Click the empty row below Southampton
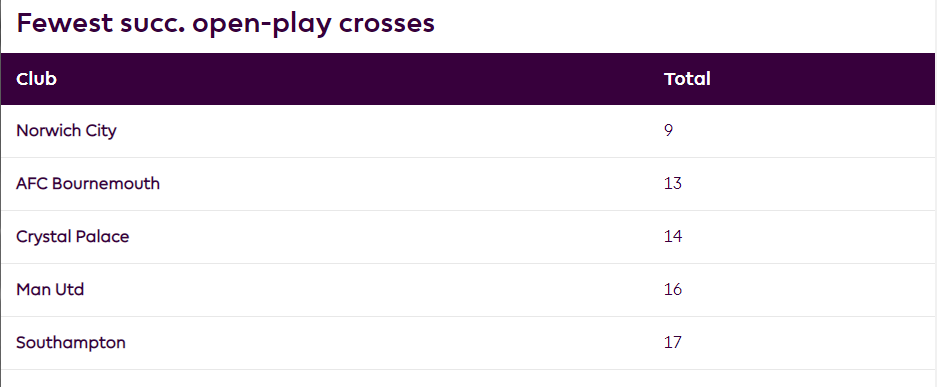The height and width of the screenshot is (387, 937). 468,379
